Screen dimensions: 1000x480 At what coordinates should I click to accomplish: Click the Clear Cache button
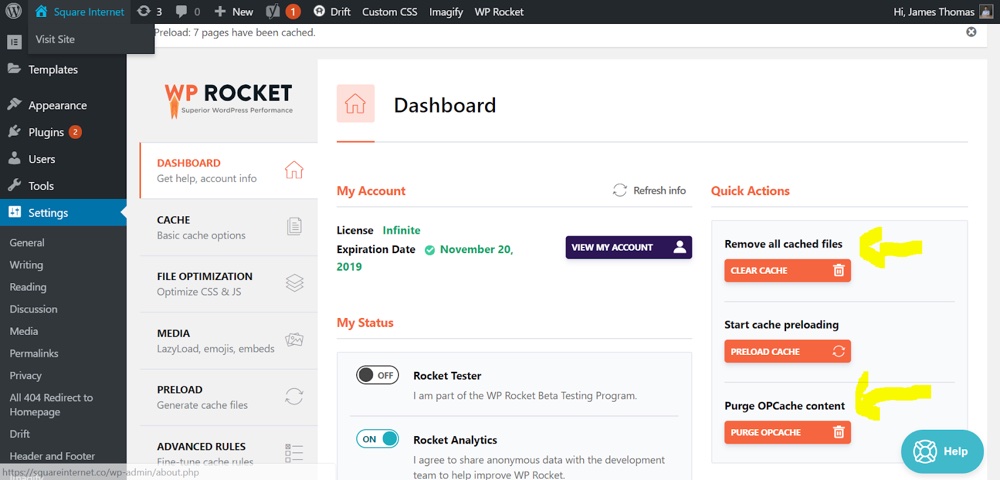click(x=787, y=270)
